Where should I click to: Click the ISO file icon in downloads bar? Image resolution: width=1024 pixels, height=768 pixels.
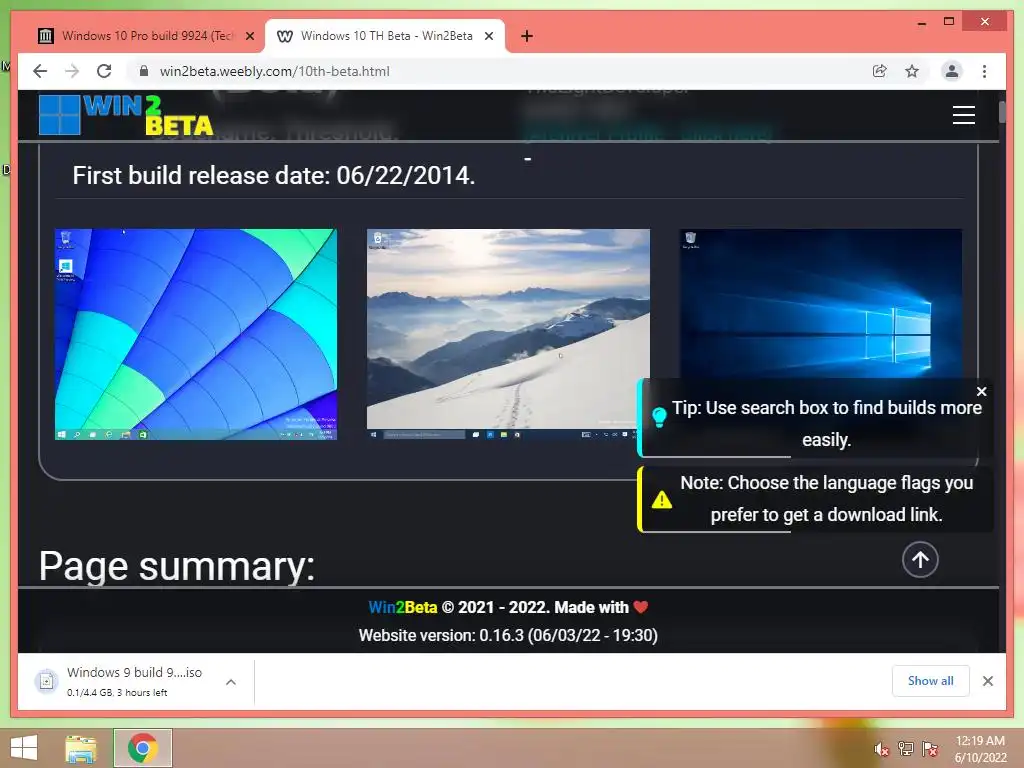coord(46,682)
